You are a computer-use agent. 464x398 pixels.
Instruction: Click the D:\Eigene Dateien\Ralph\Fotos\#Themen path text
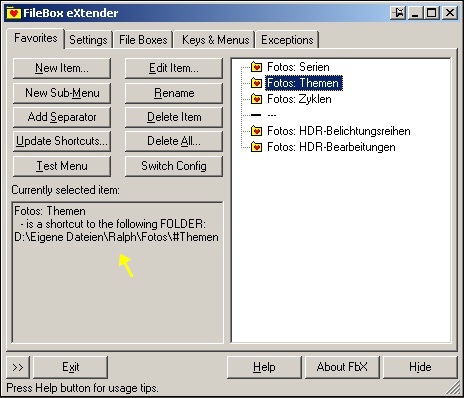pyautogui.click(x=116, y=237)
